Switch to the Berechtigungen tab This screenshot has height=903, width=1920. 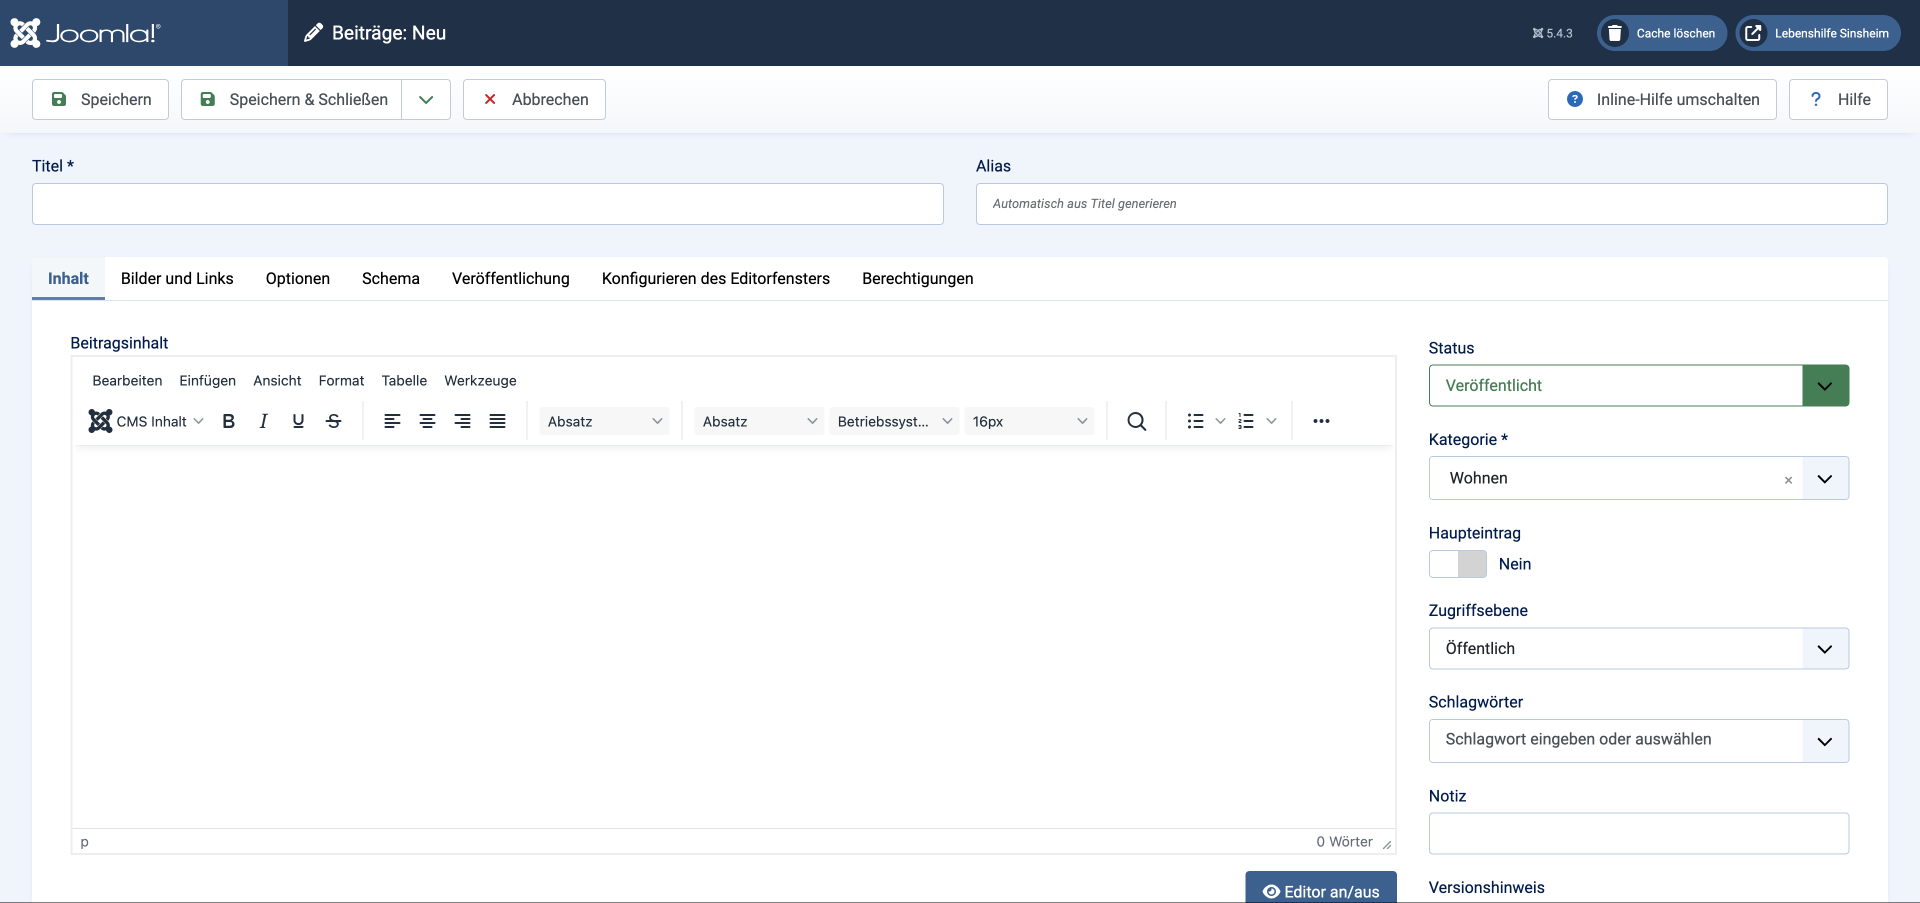[918, 278]
